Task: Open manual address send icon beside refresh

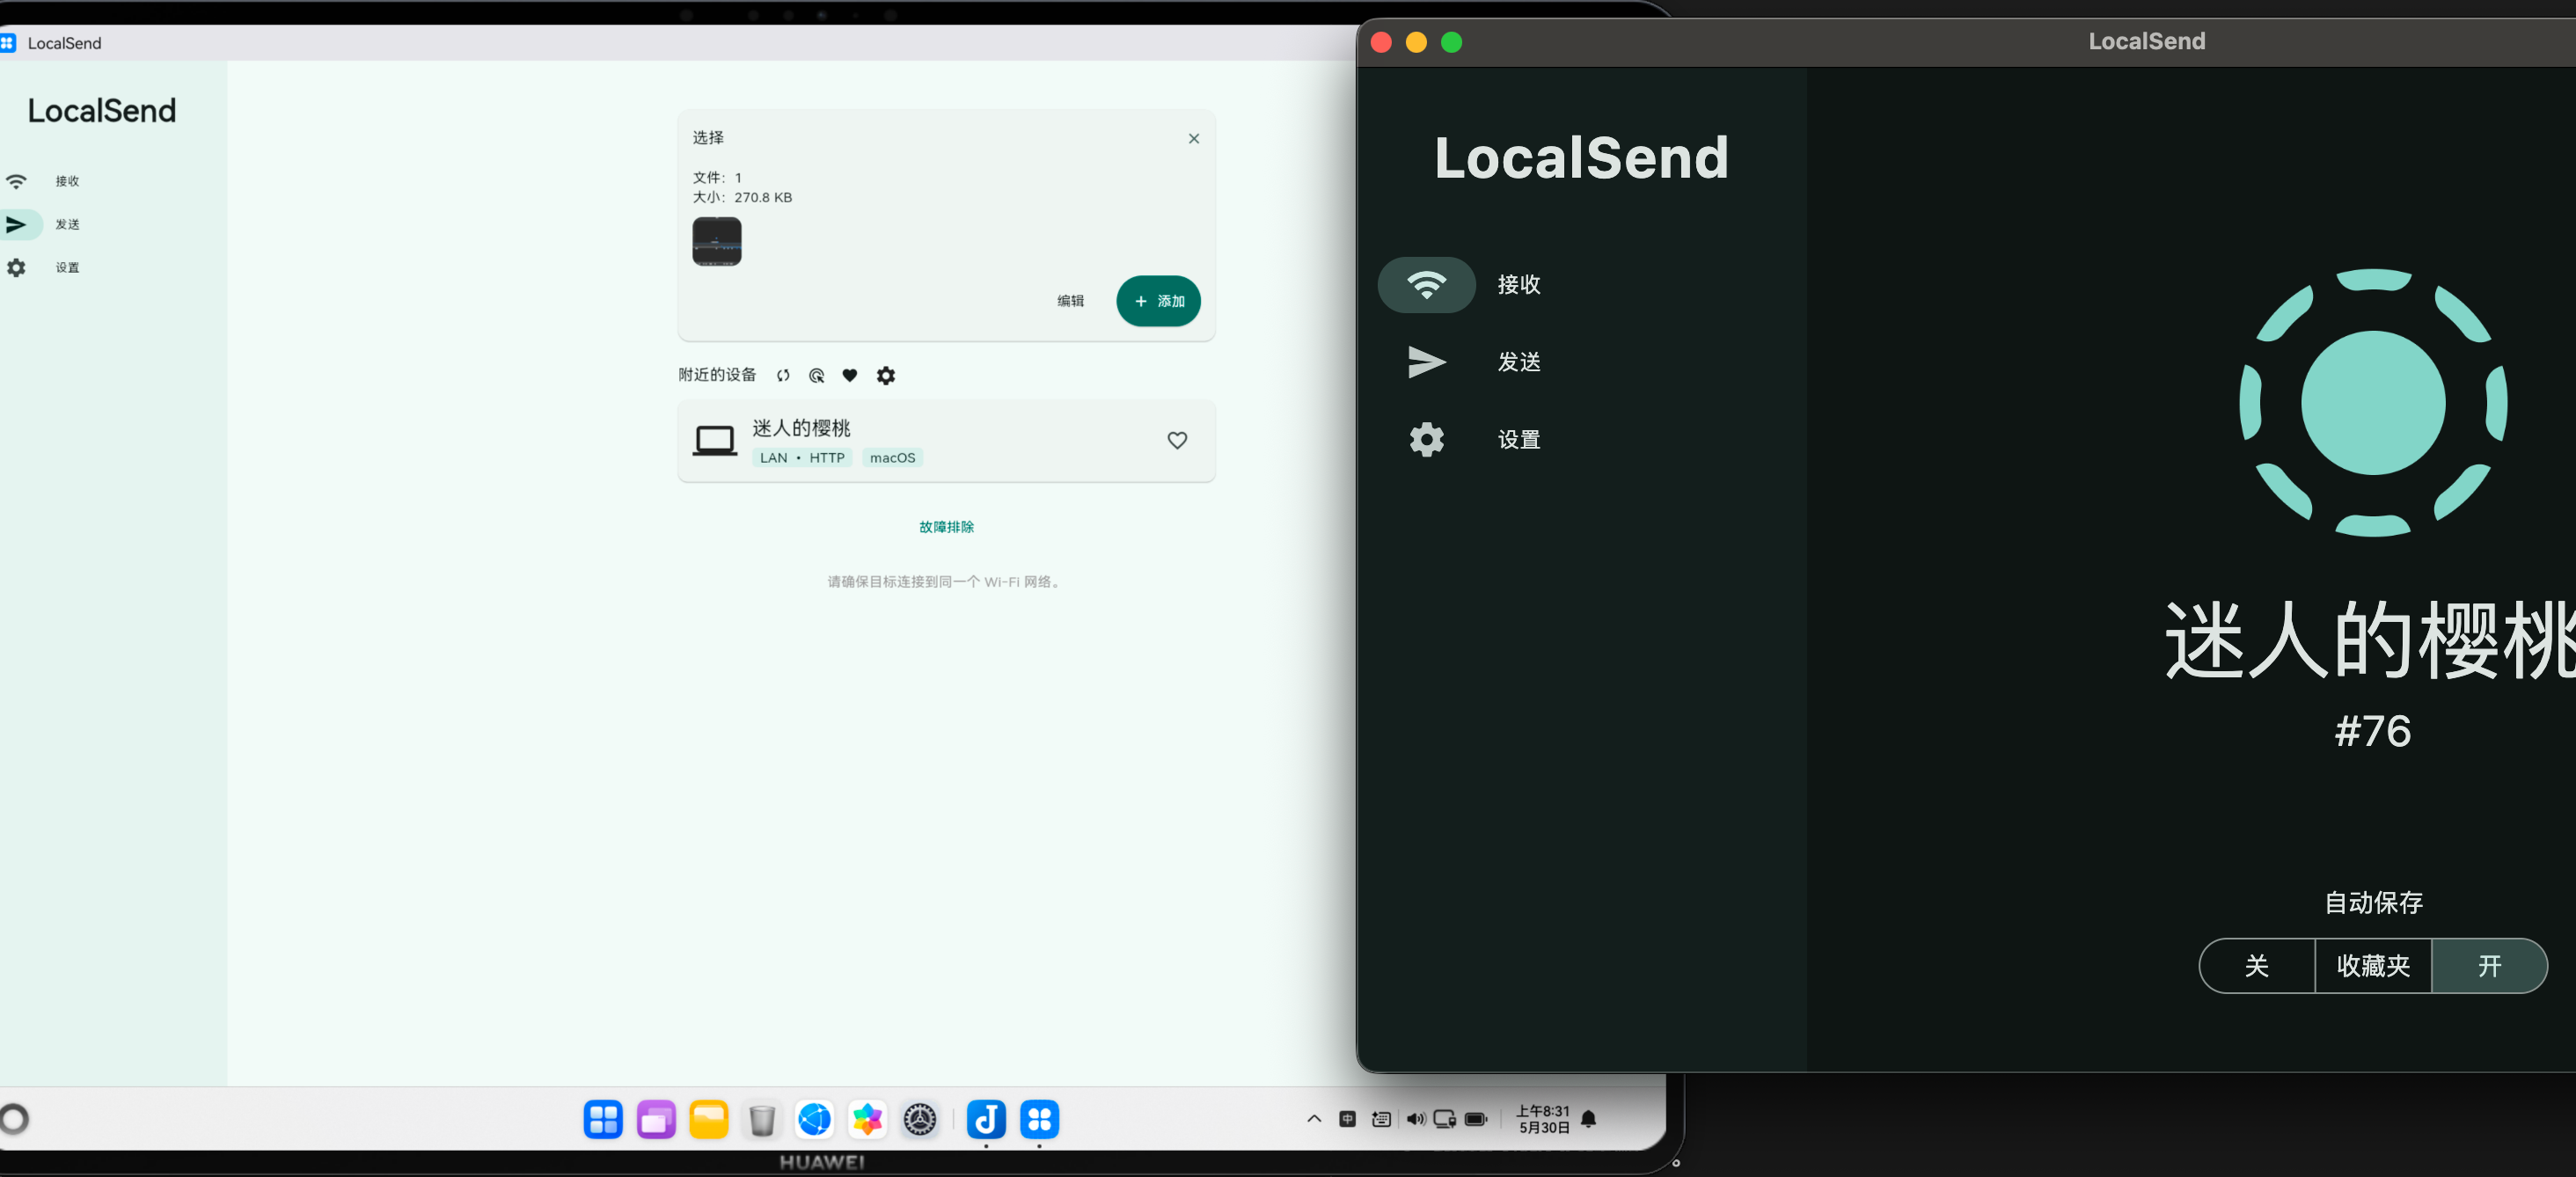Action: [x=817, y=376]
